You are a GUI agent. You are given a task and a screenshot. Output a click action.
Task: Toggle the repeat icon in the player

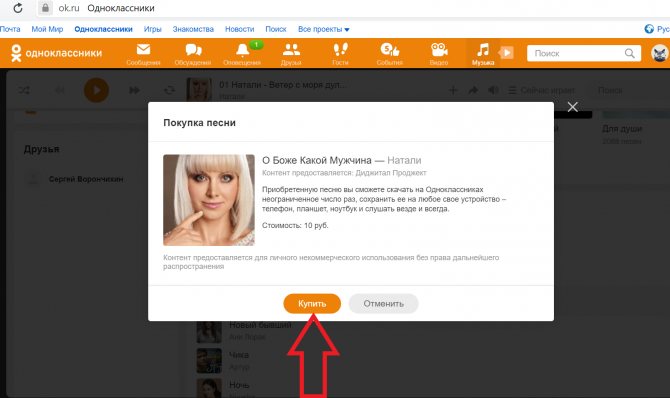click(x=170, y=90)
